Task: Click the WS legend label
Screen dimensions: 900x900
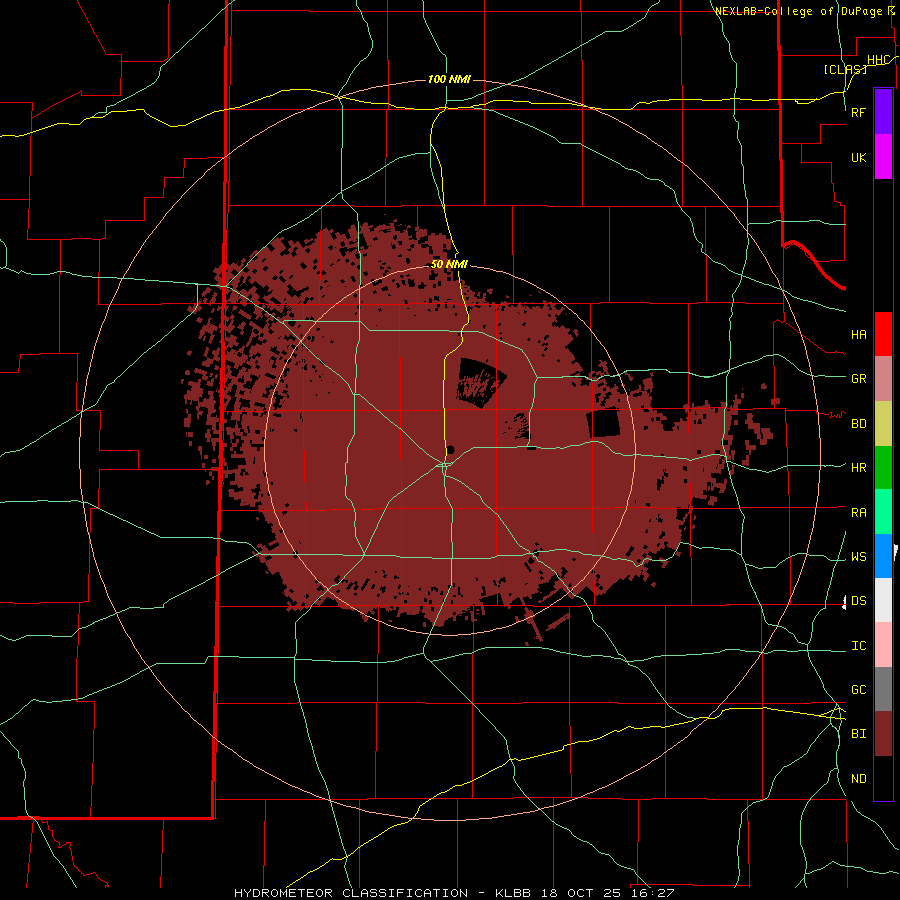Action: [859, 557]
